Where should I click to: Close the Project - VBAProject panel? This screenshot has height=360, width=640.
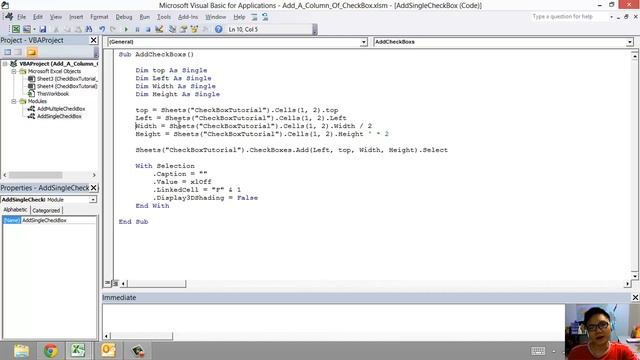93,40
